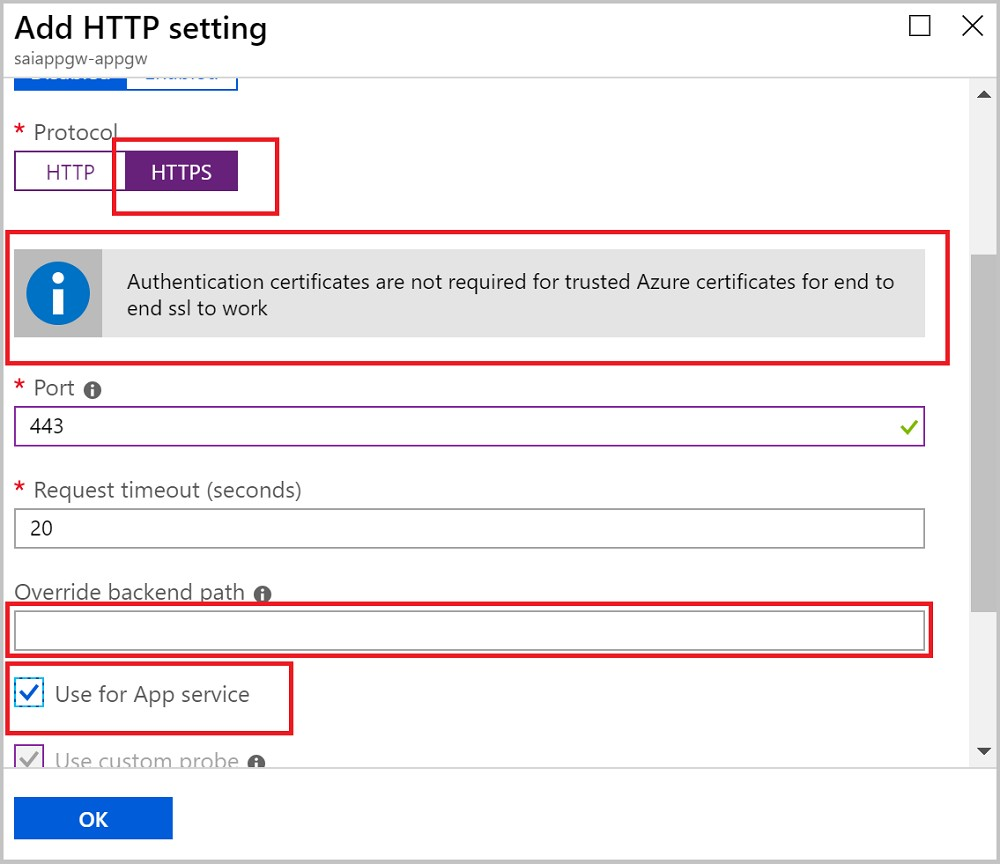
Task: Click the info icon beside Override backend path
Action: tap(263, 594)
